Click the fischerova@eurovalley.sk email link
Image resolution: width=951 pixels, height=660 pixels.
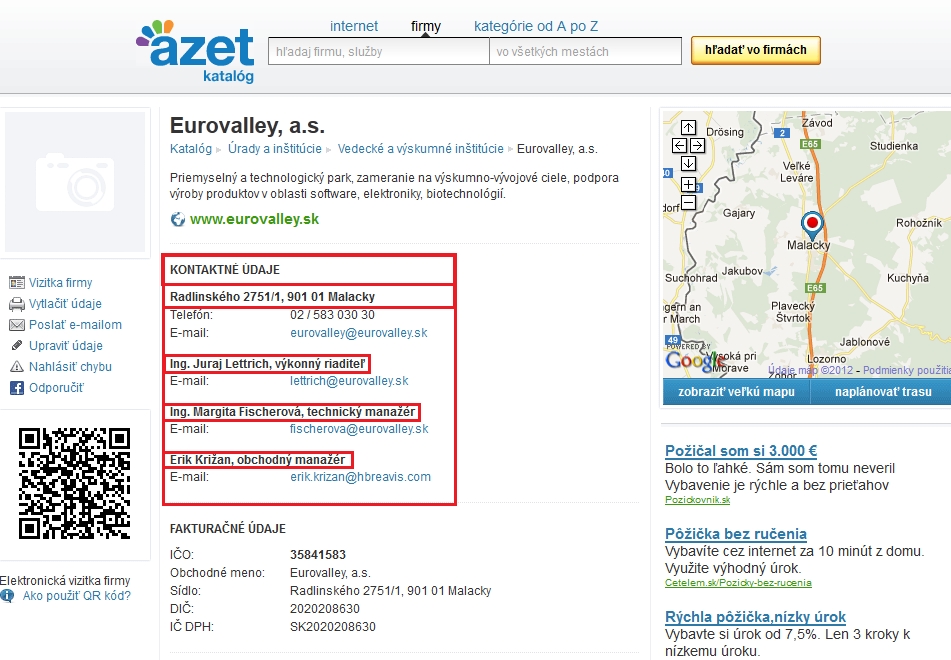359,429
